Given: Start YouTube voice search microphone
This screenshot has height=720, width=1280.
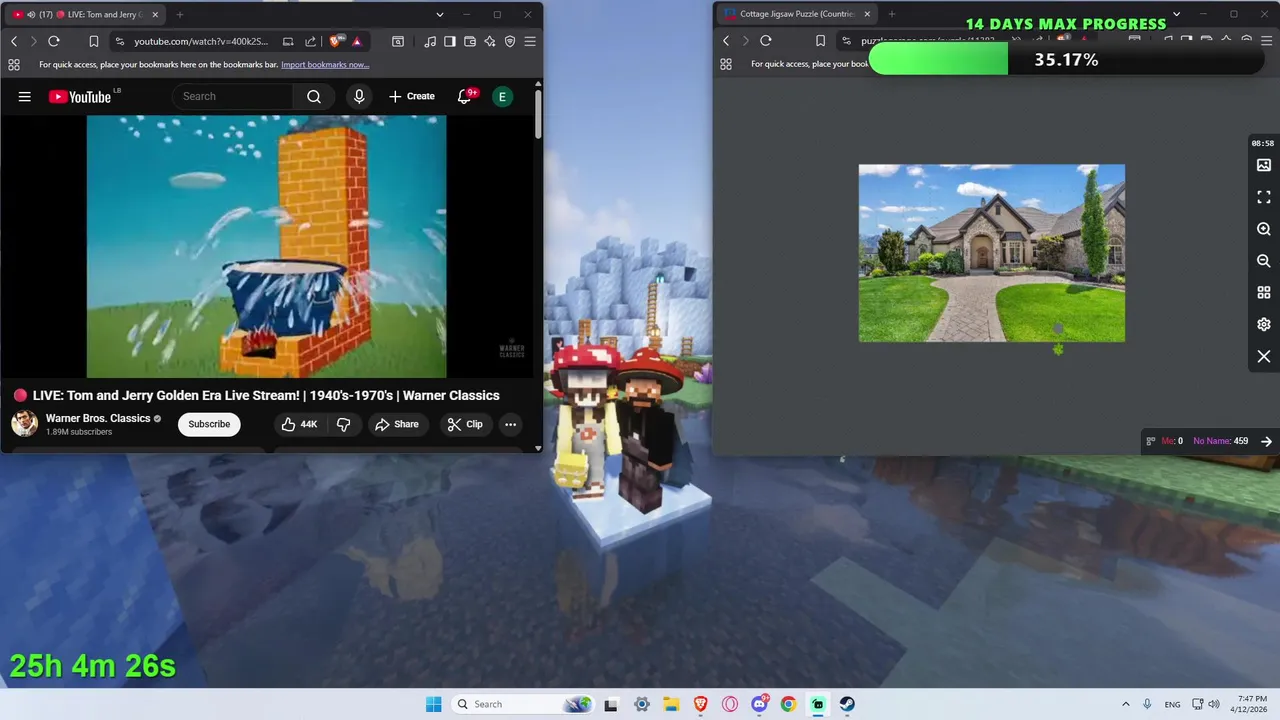Looking at the screenshot, I should click(x=359, y=96).
